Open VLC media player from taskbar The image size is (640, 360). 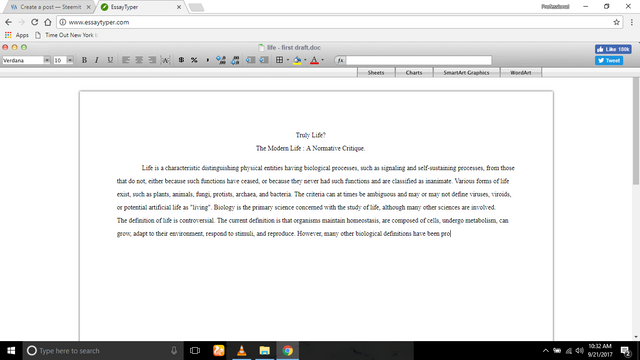pyautogui.click(x=242, y=351)
